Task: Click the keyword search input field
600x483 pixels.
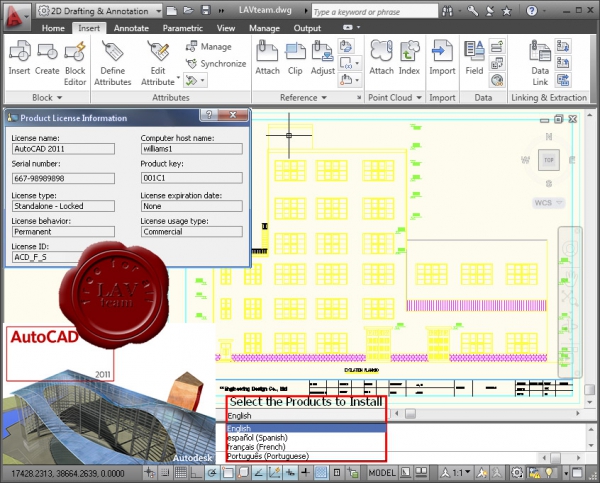Action: pyautogui.click(x=375, y=11)
